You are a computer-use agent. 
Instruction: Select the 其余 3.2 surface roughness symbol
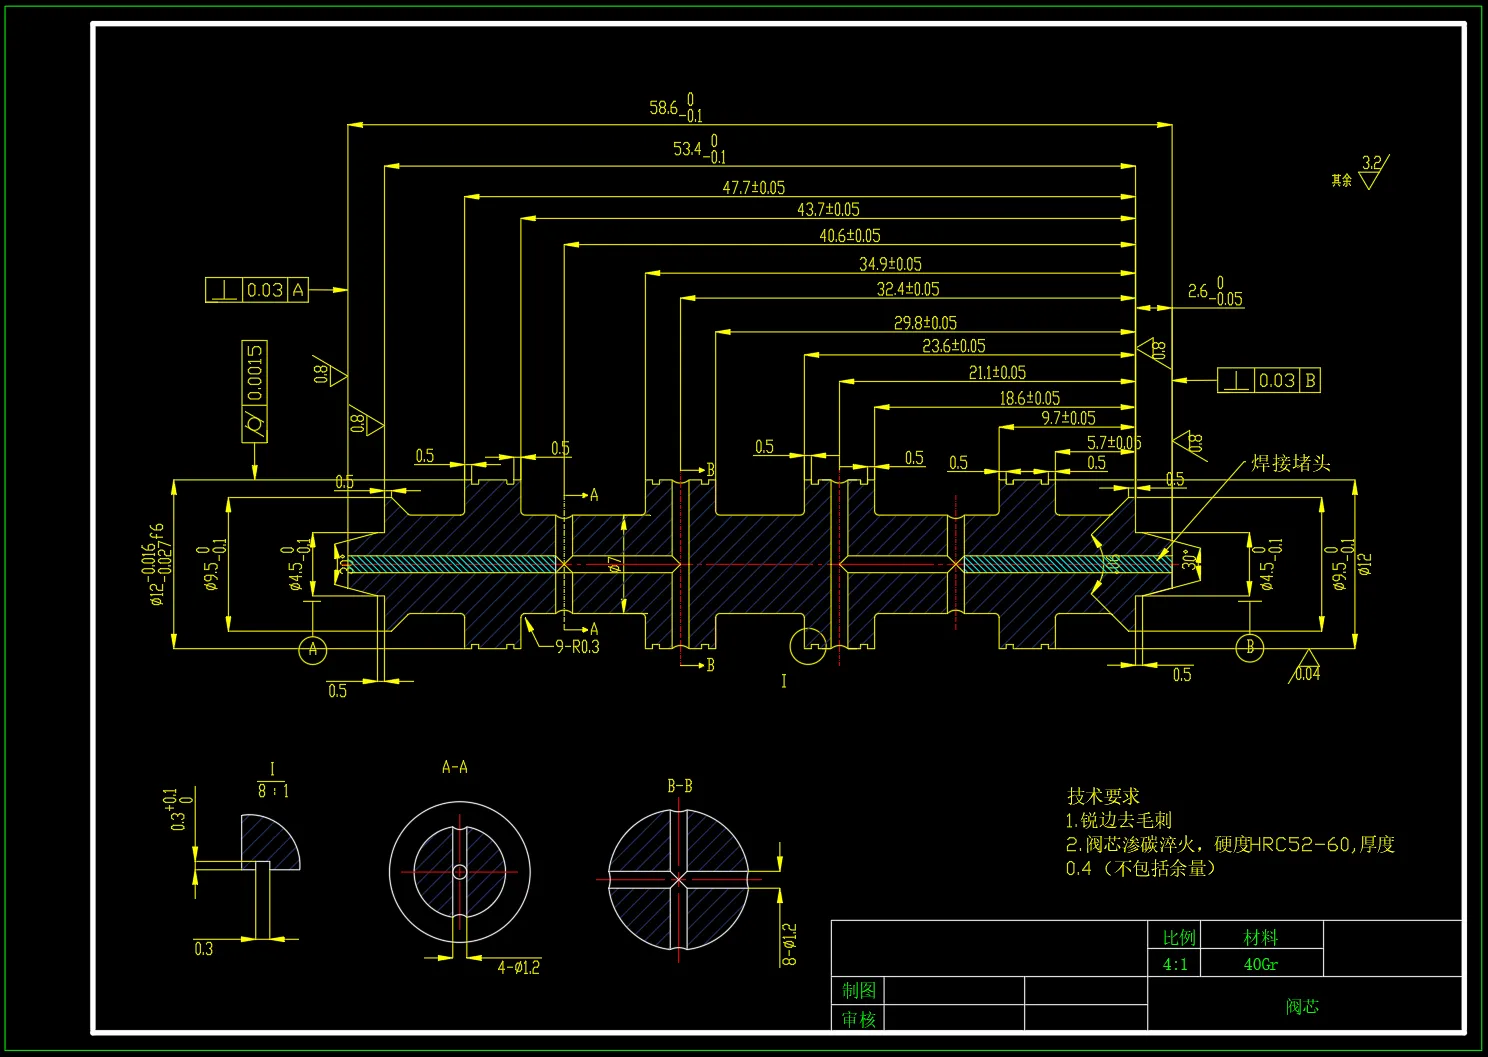[x=1361, y=172]
